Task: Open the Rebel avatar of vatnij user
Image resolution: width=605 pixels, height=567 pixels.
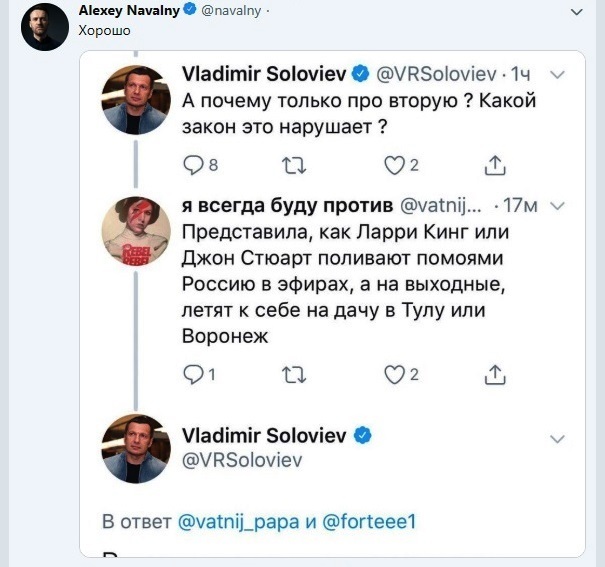Action: click(x=135, y=231)
